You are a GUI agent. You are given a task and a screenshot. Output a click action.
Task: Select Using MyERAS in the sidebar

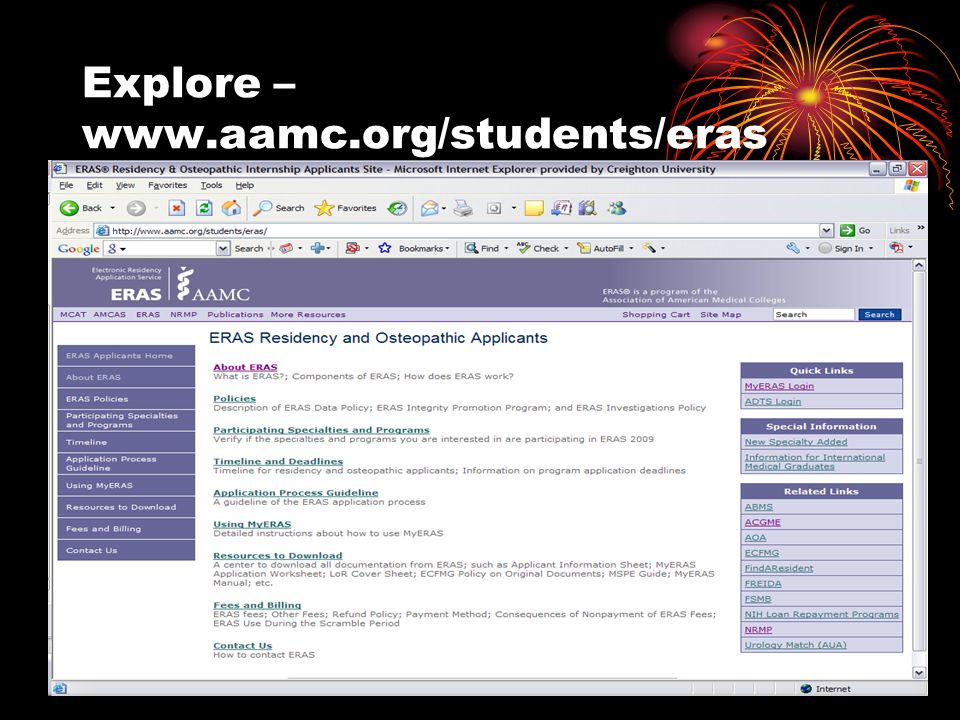click(x=126, y=486)
